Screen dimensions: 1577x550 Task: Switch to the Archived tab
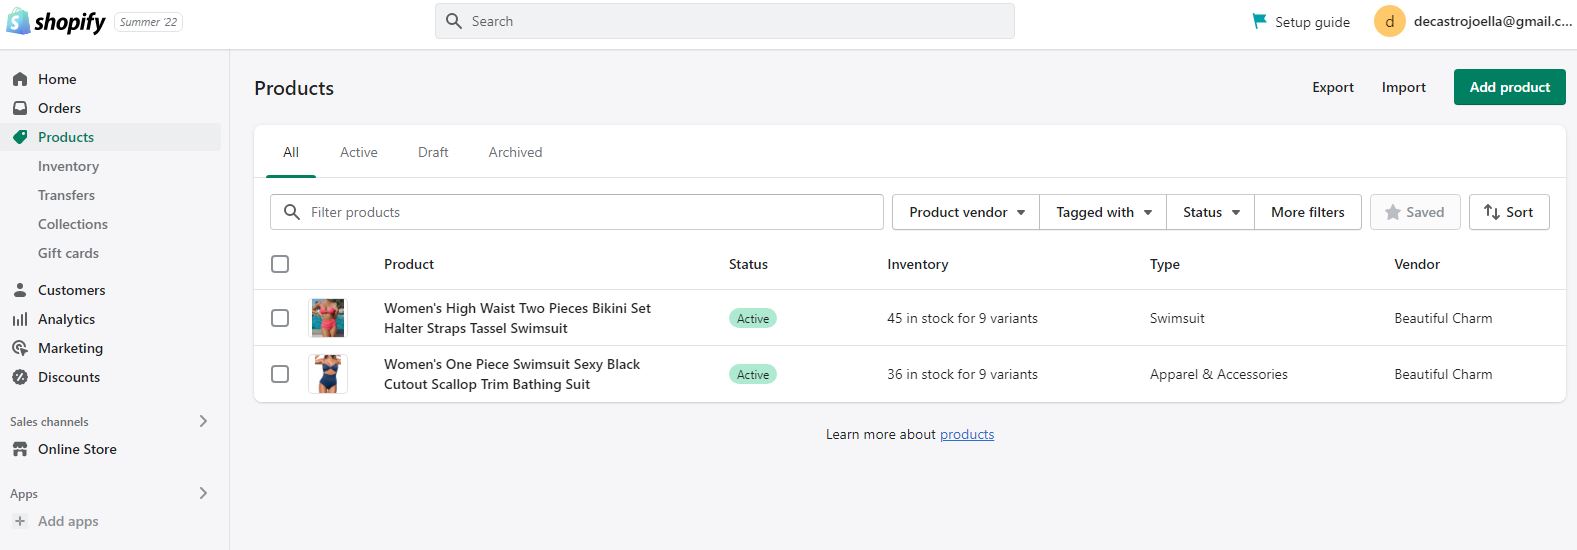(515, 152)
